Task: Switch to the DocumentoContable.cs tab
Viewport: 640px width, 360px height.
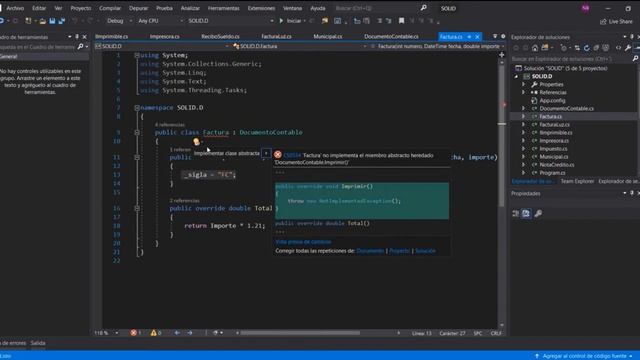Action: pos(391,36)
